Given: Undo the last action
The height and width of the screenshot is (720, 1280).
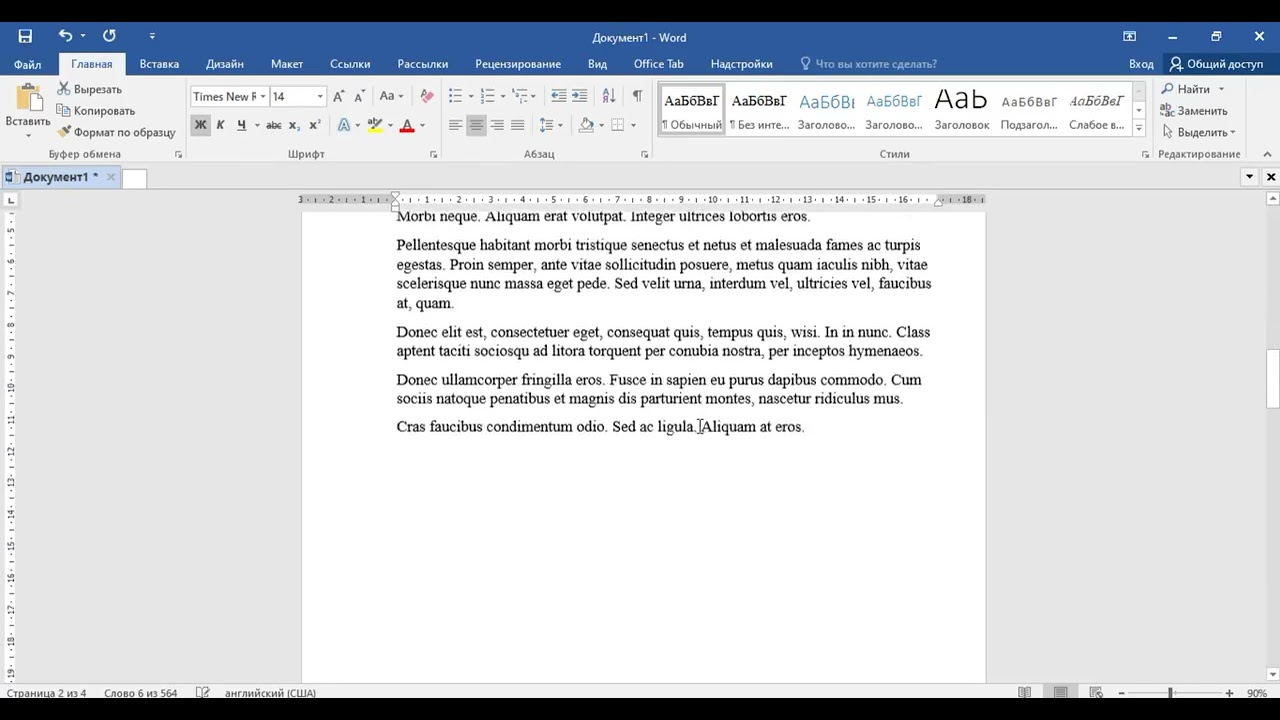Looking at the screenshot, I should tap(65, 36).
